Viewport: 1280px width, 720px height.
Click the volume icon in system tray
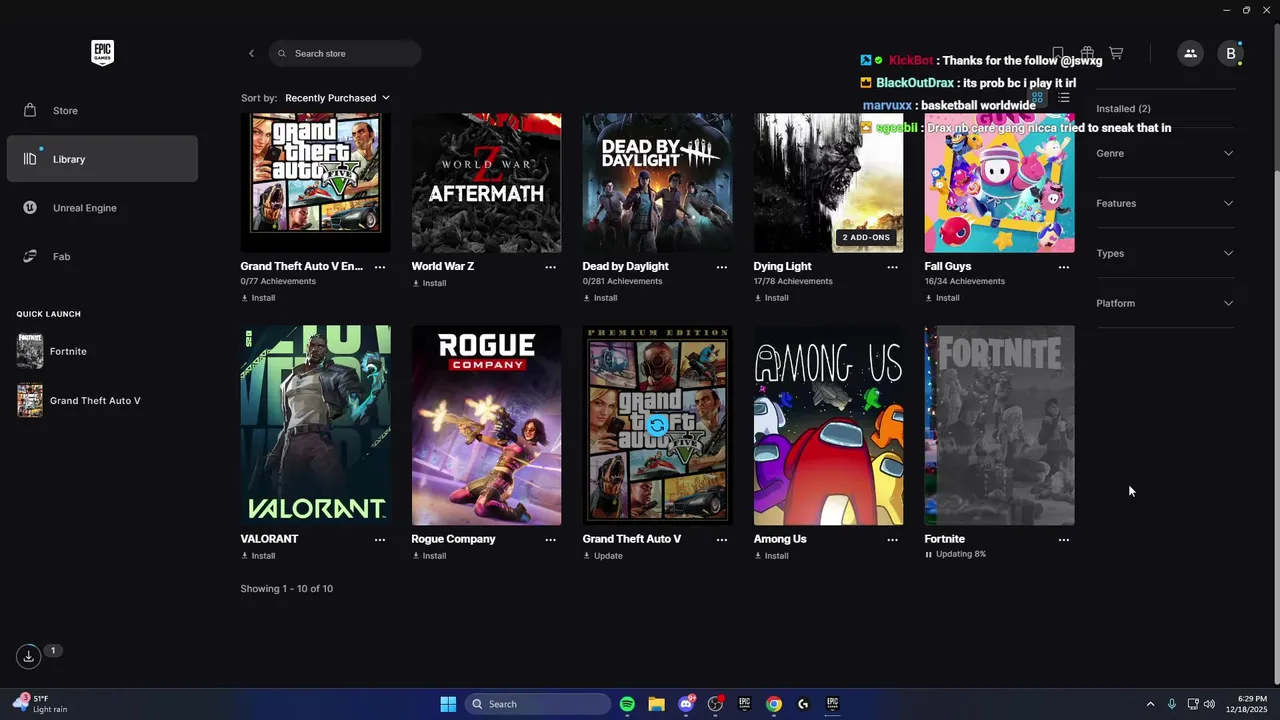(1210, 704)
